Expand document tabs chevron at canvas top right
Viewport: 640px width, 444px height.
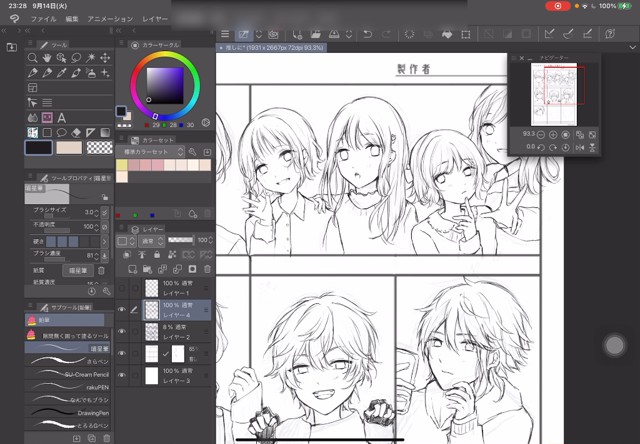pyautogui.click(x=632, y=48)
